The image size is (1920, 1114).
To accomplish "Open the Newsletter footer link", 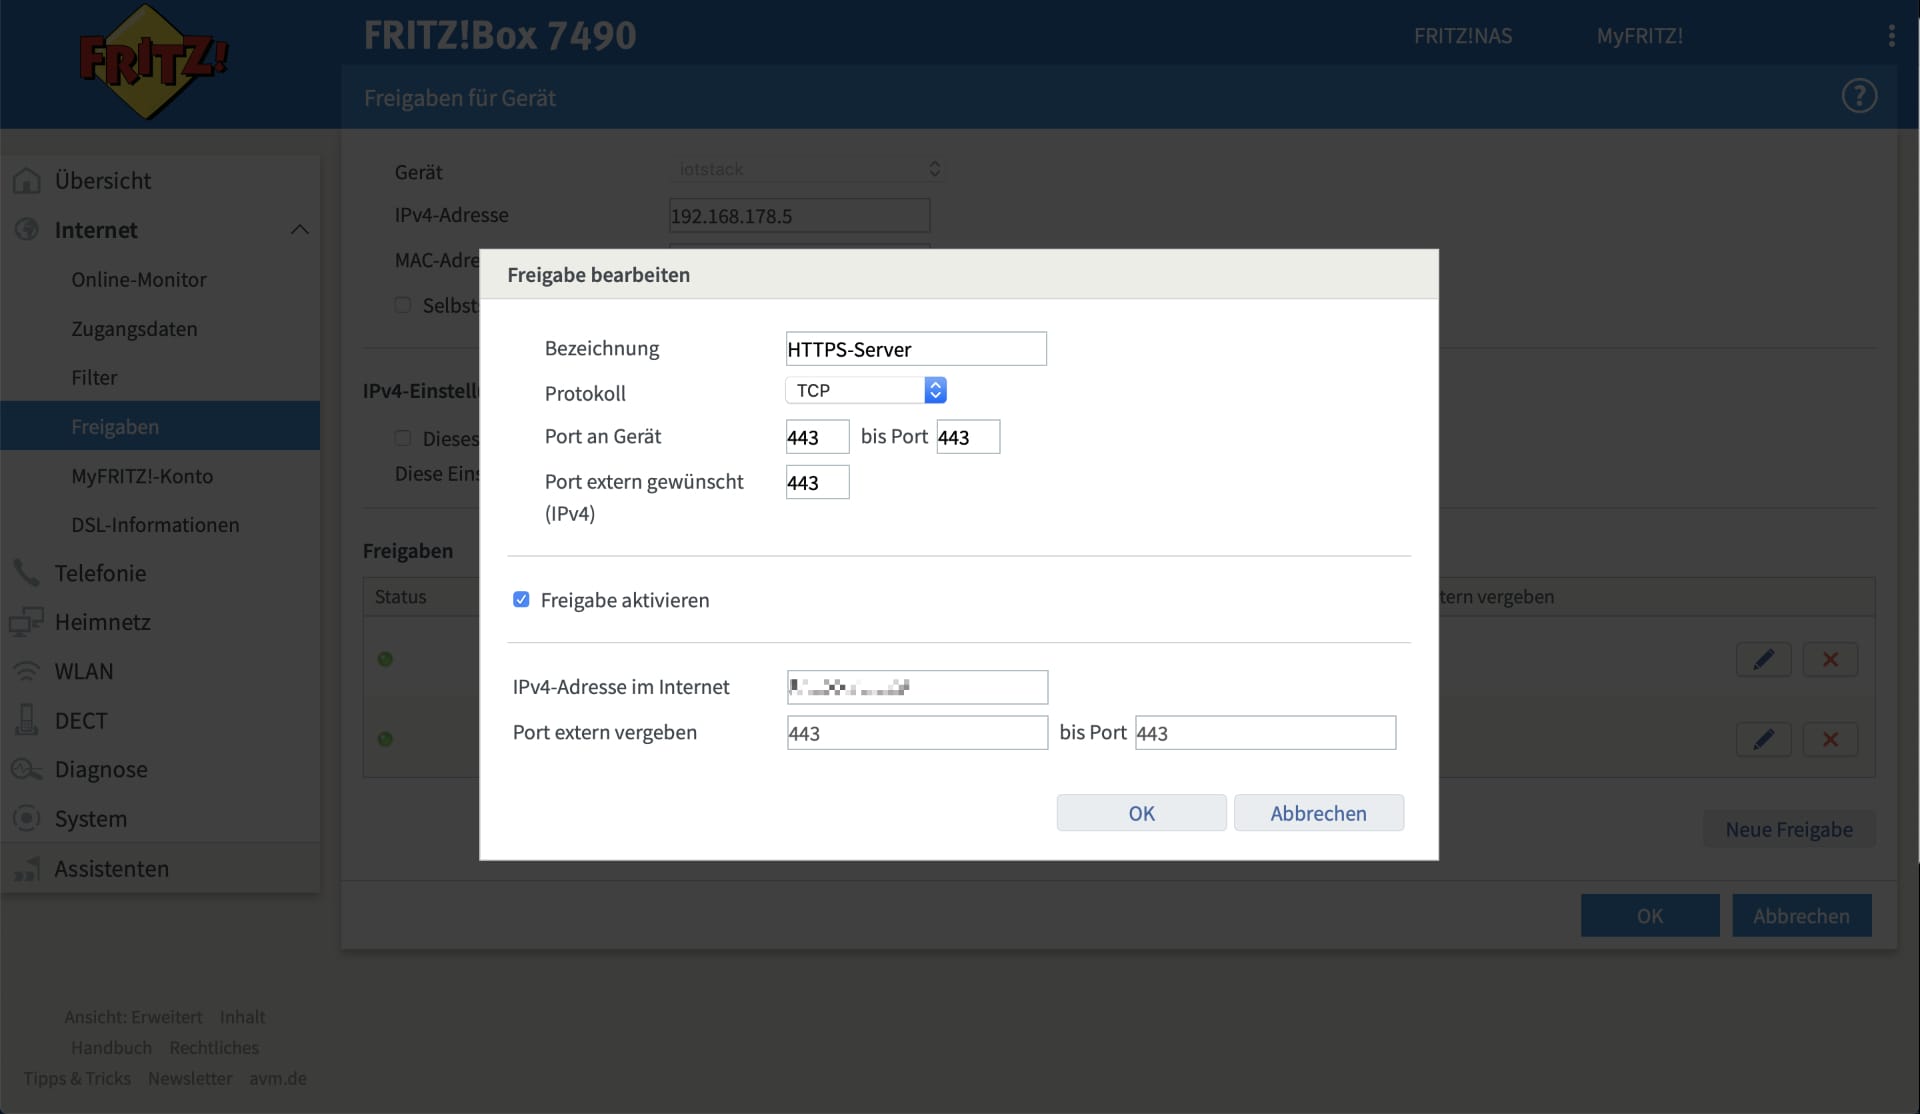I will [x=190, y=1079].
